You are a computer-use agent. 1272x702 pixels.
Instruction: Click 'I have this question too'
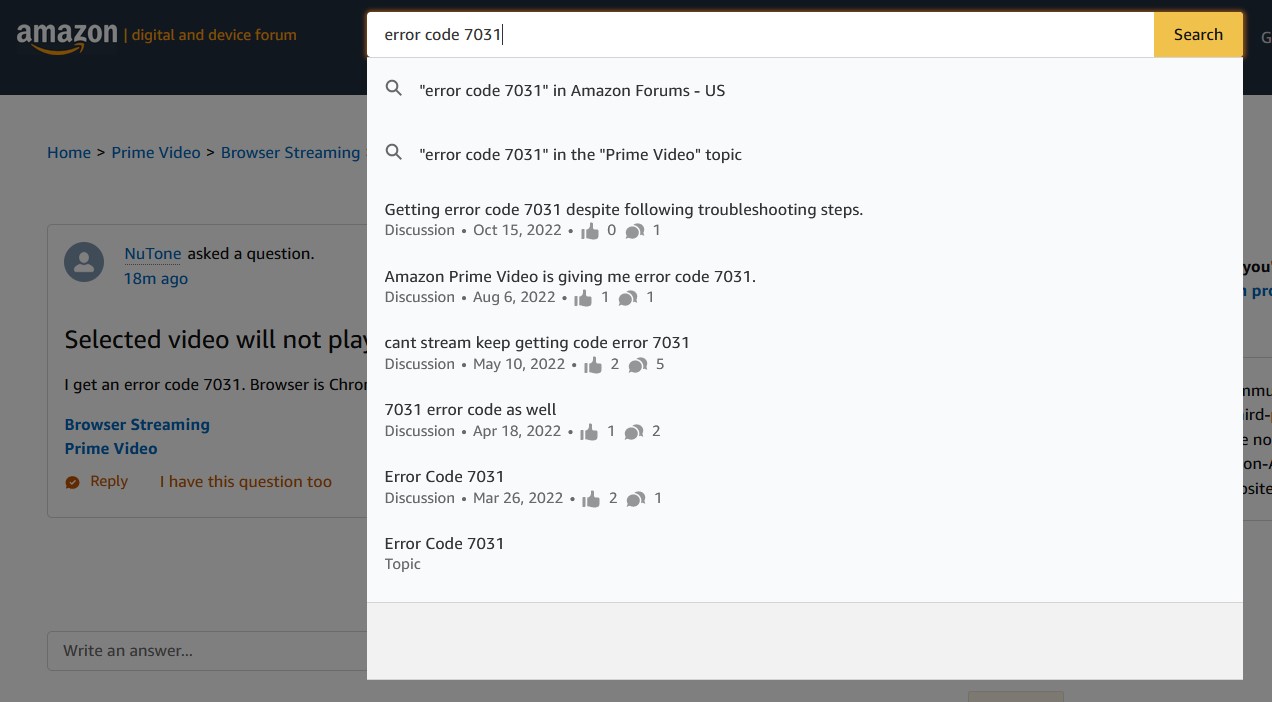(246, 481)
